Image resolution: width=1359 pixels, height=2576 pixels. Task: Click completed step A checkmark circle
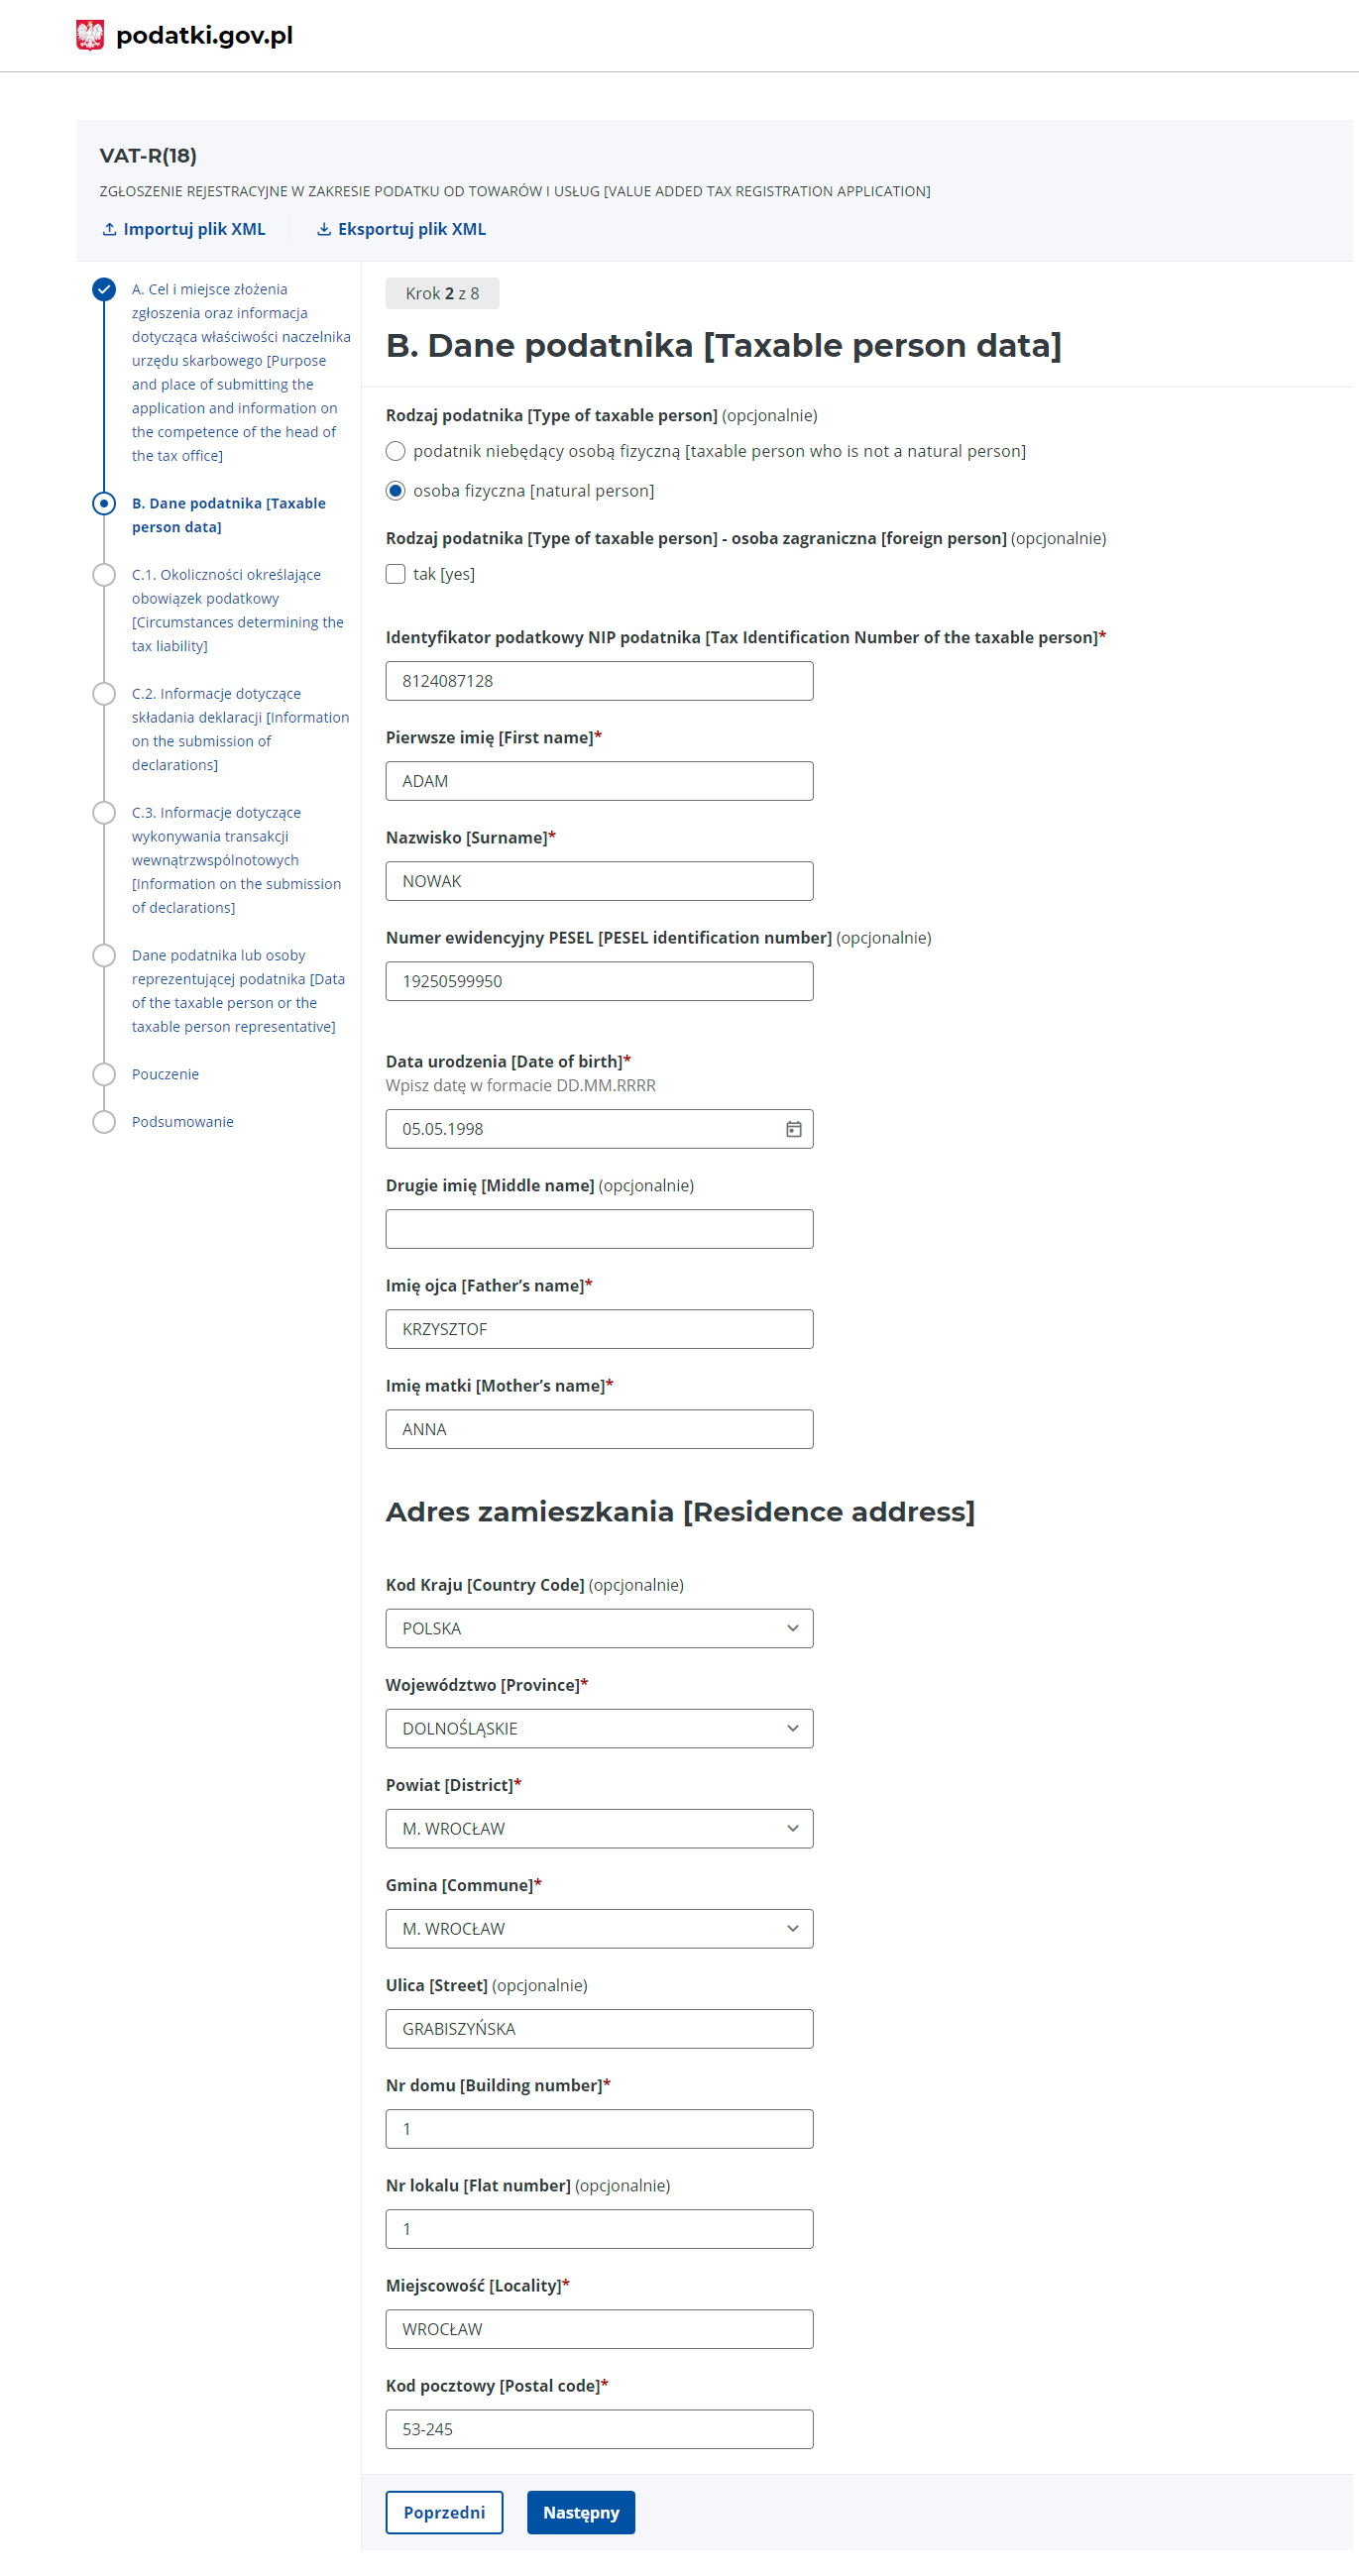[x=104, y=289]
